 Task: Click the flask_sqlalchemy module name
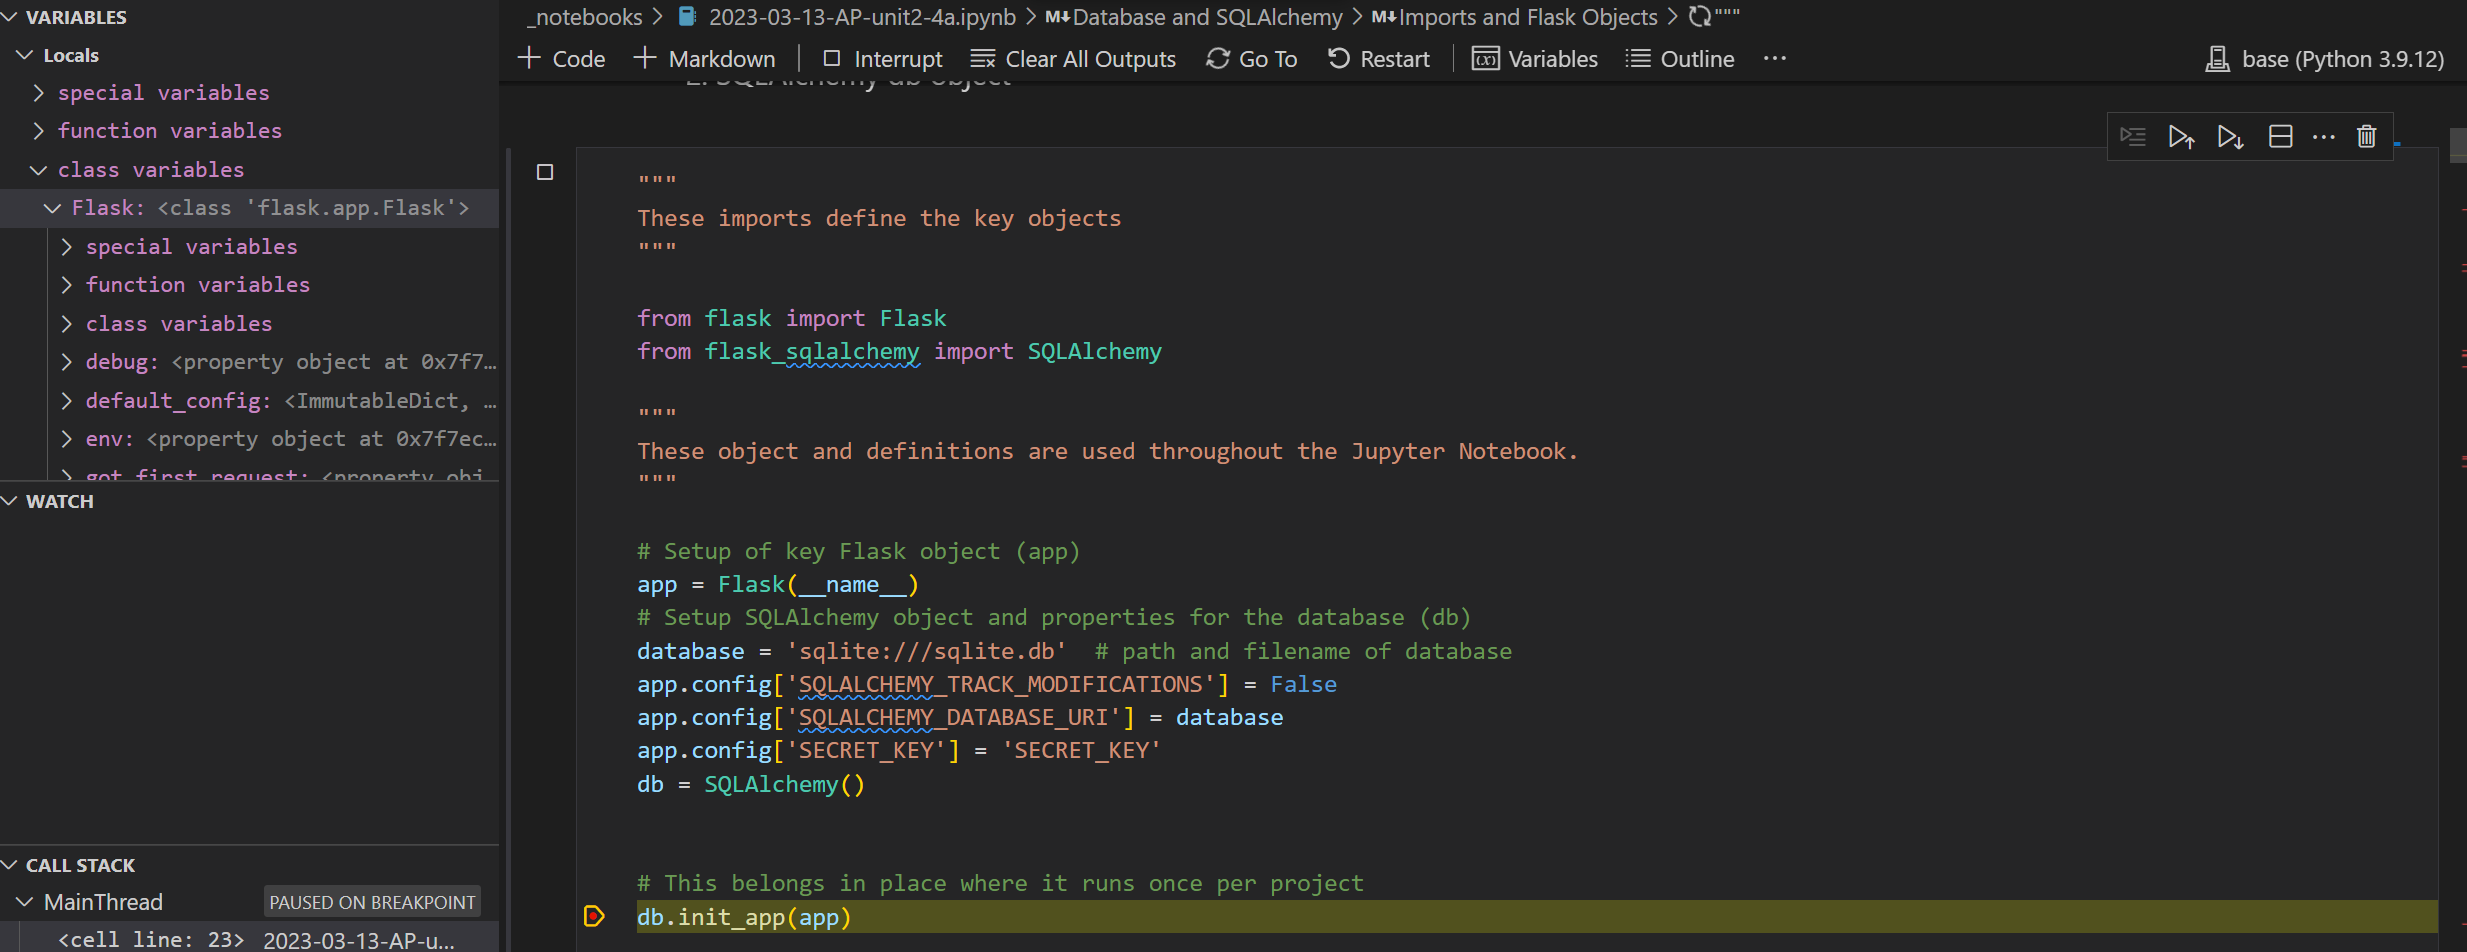pyautogui.click(x=812, y=352)
